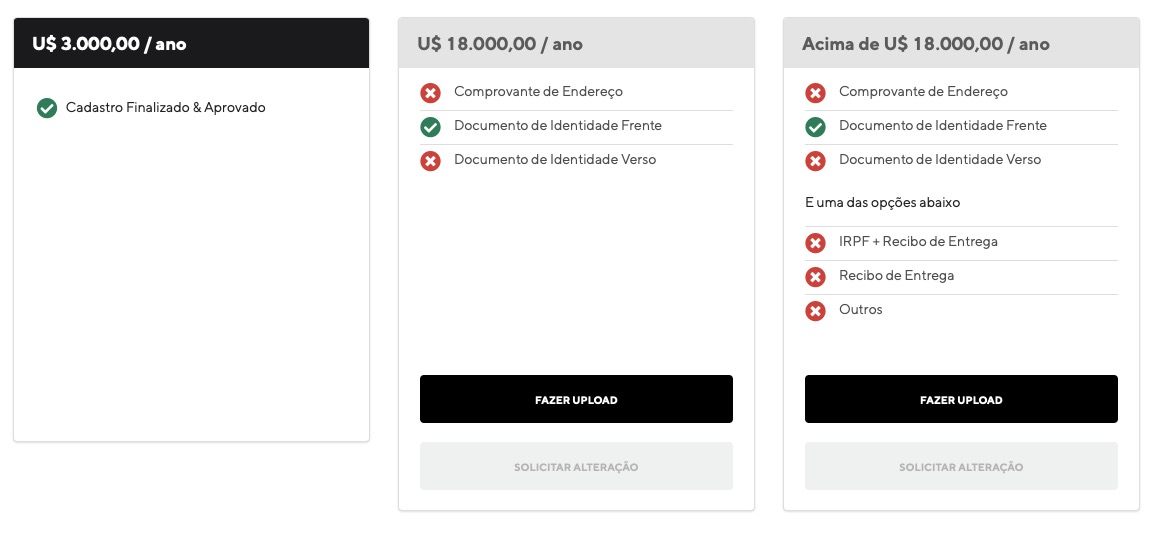This screenshot has height=543, width=1159.
Task: Click FAZER UPLOAD in U$ 18.000,00 card
Action: click(576, 399)
